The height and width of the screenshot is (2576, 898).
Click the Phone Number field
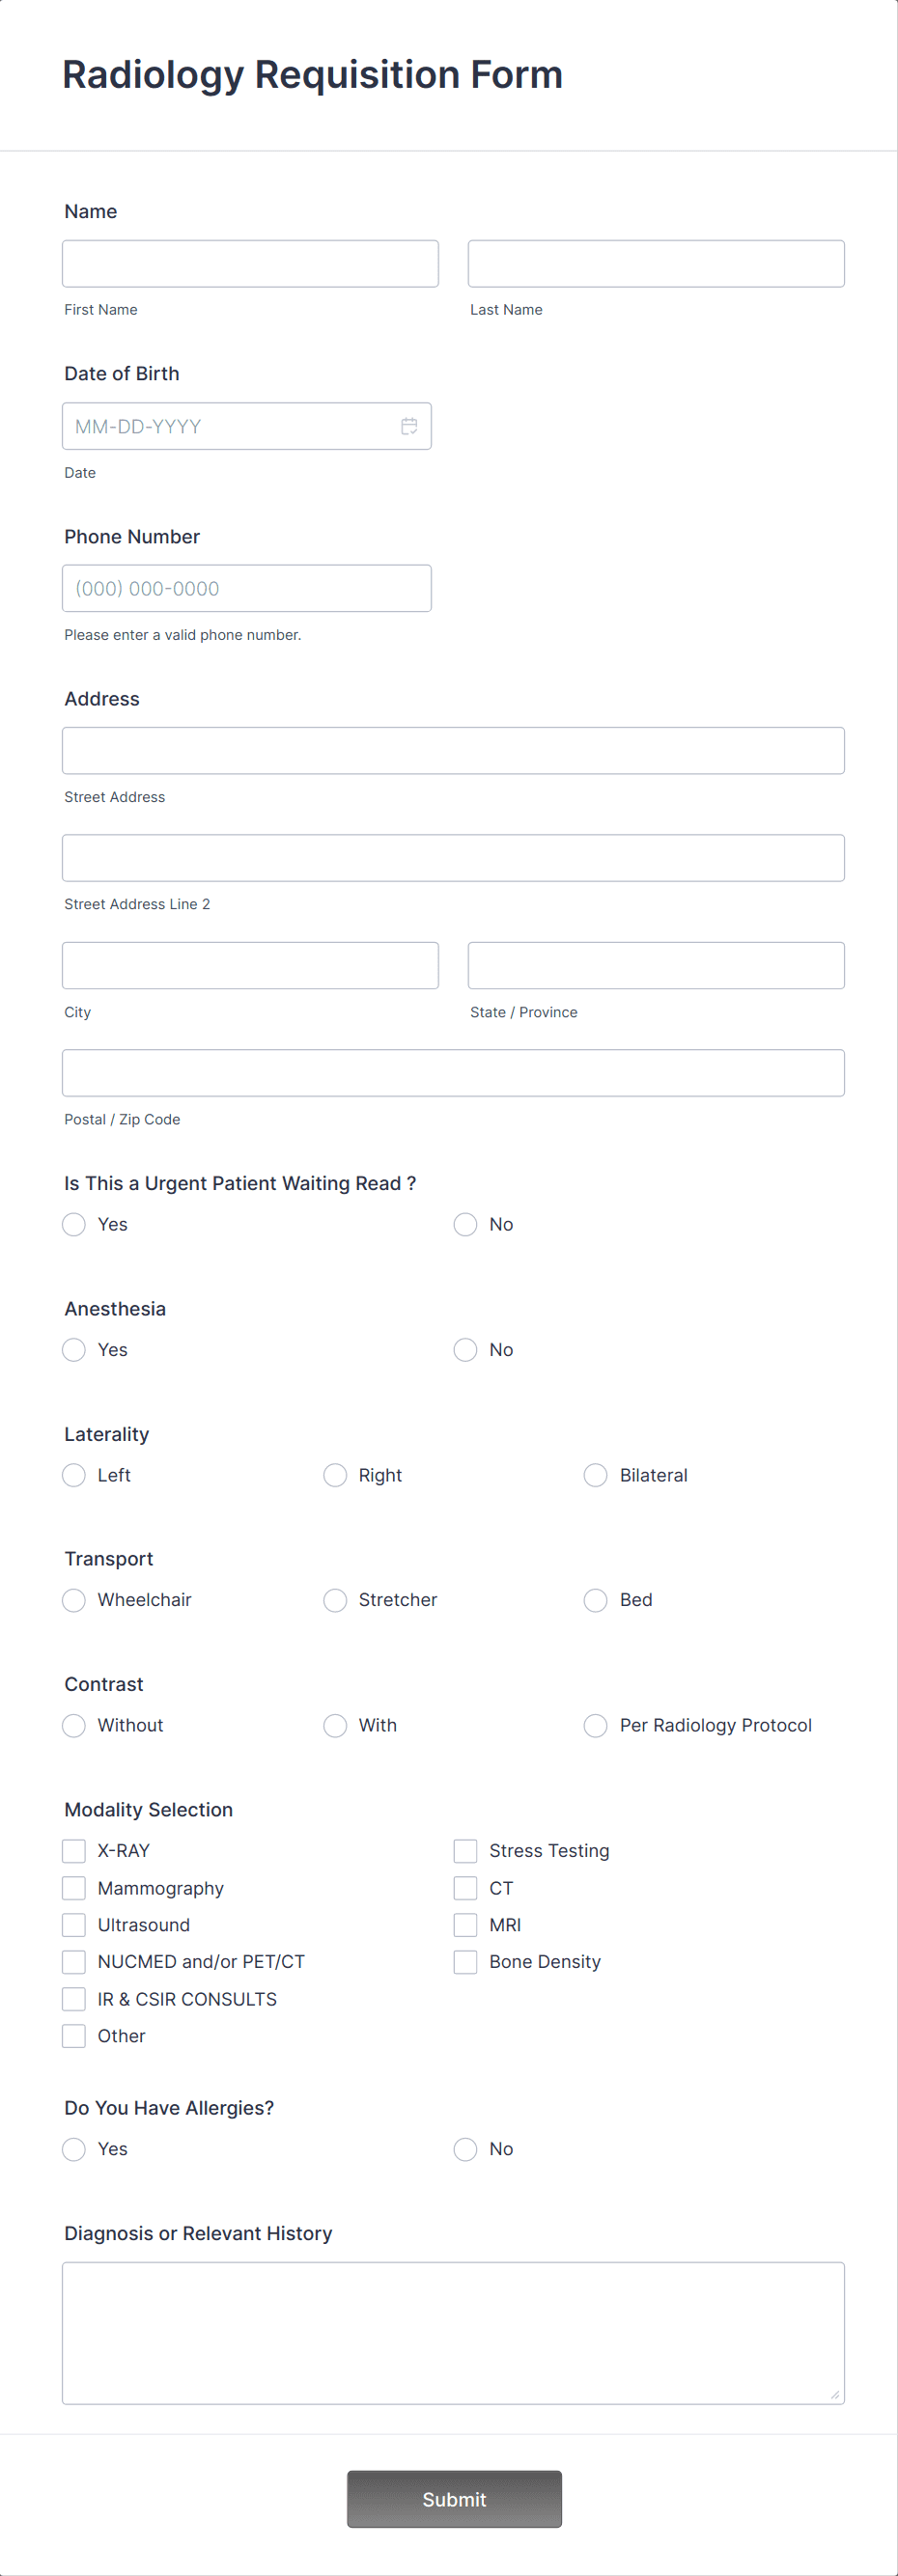(246, 588)
